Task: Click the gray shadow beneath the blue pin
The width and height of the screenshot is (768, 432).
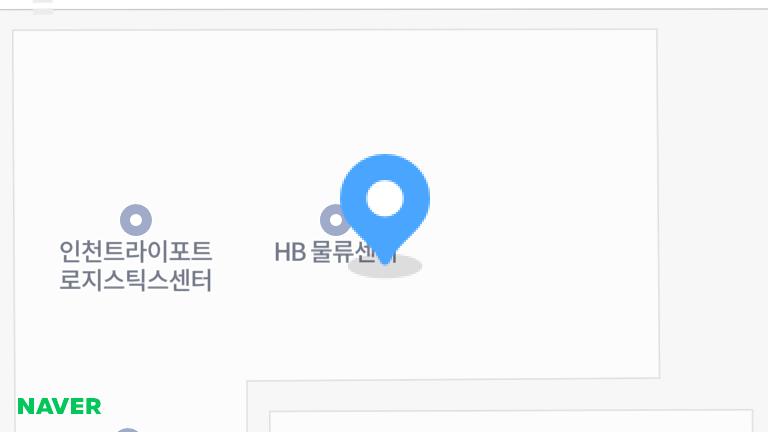Action: (x=385, y=267)
